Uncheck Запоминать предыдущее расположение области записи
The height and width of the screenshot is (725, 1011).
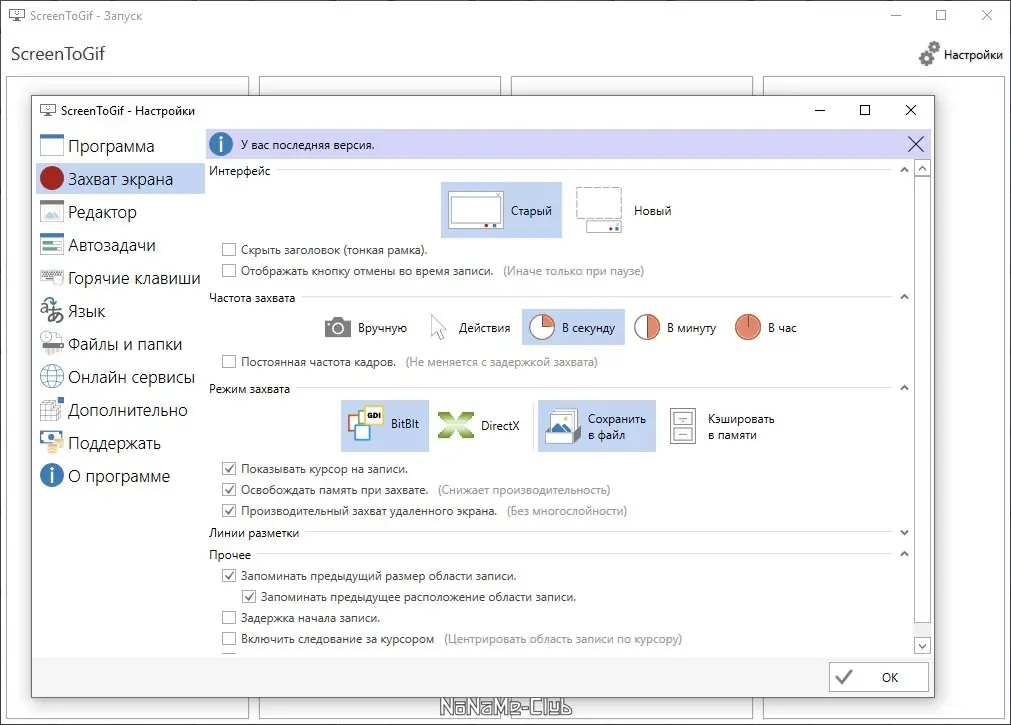point(249,597)
